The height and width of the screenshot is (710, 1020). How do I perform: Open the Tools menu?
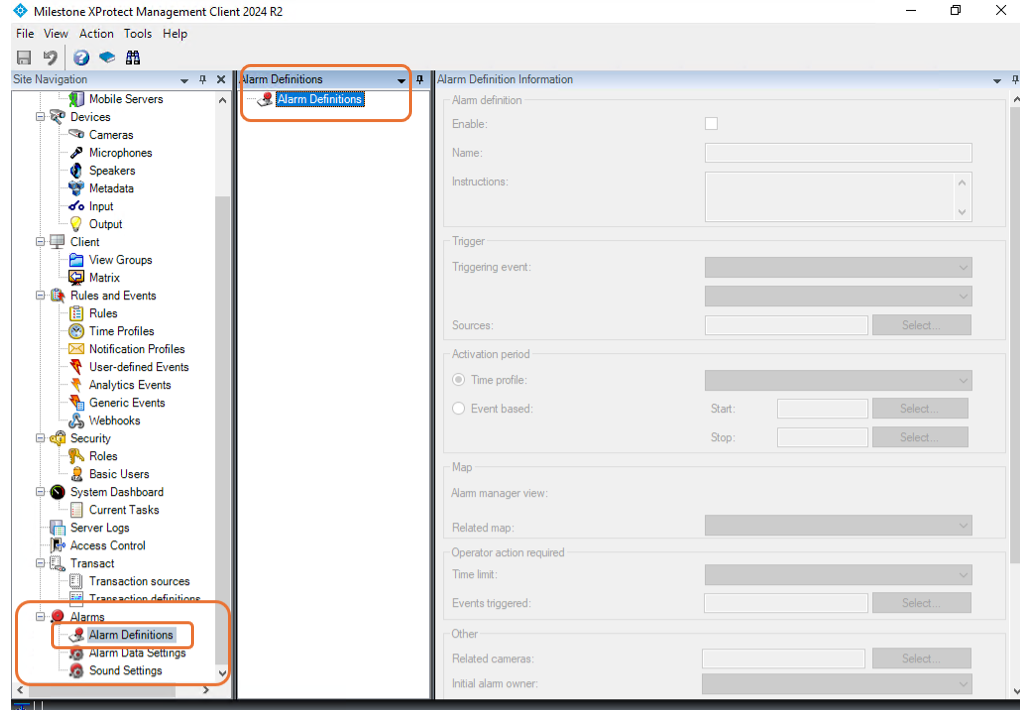click(138, 34)
